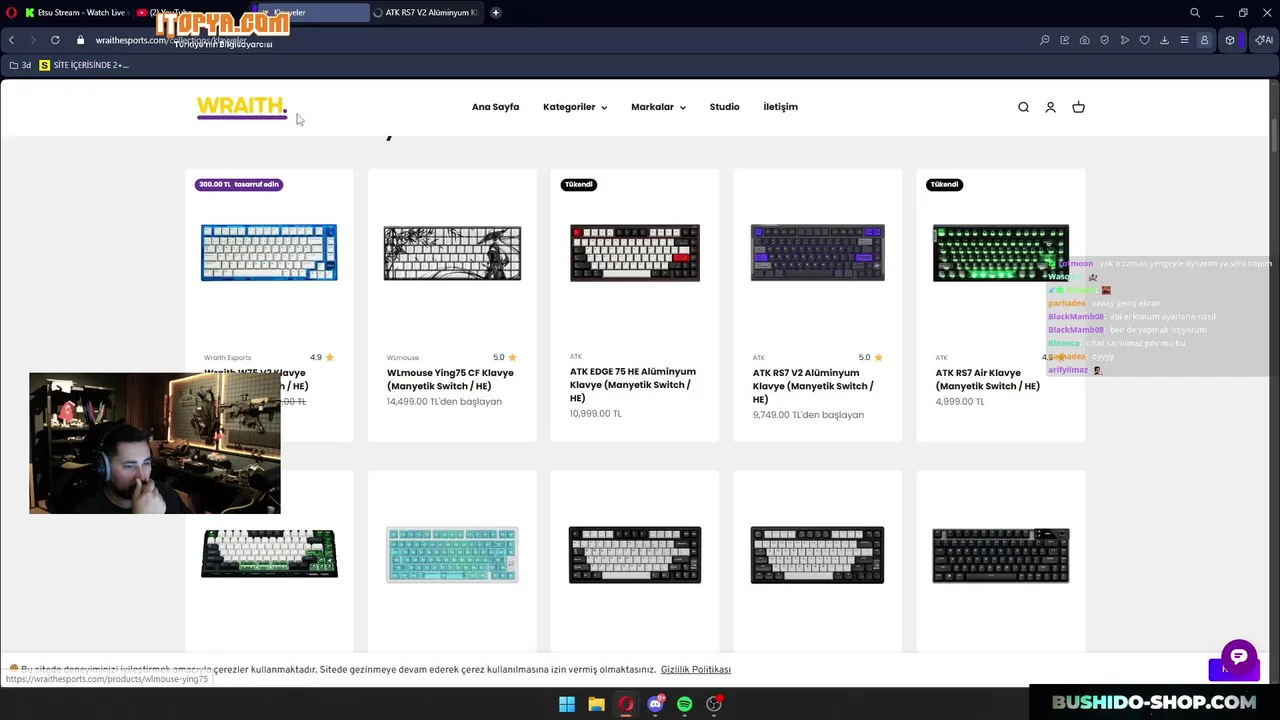Image resolution: width=1280 pixels, height=720 pixels.
Task: Click the blue Wraith W75 keyboard image
Action: pos(269,252)
